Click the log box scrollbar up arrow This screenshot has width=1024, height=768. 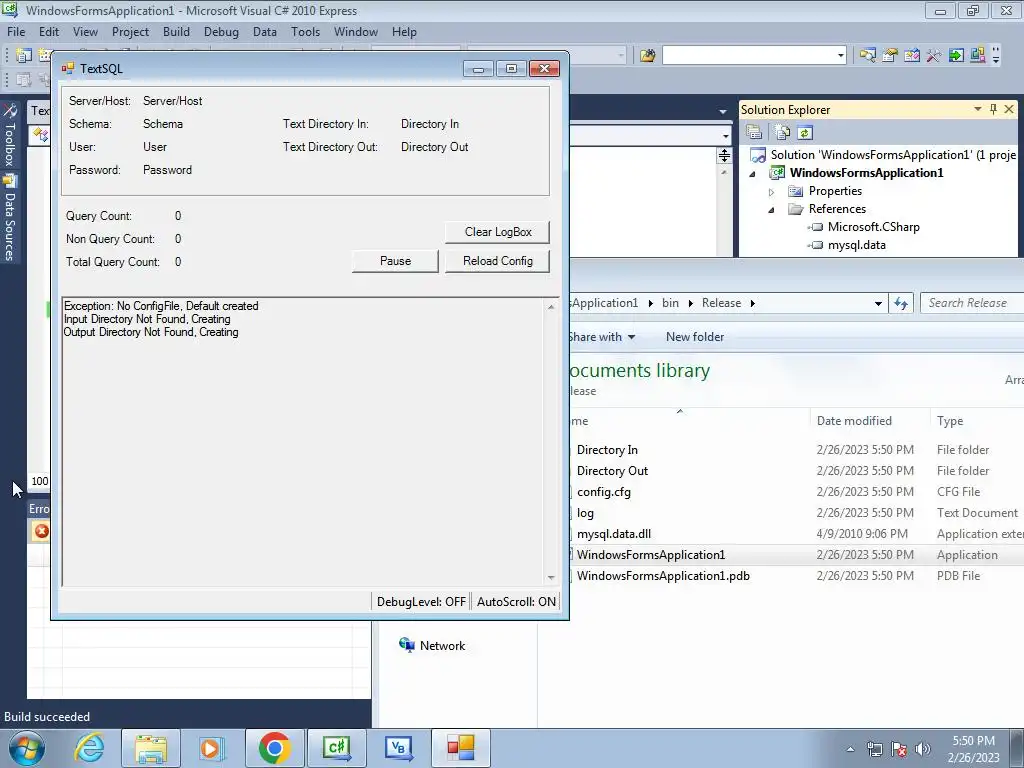551,306
